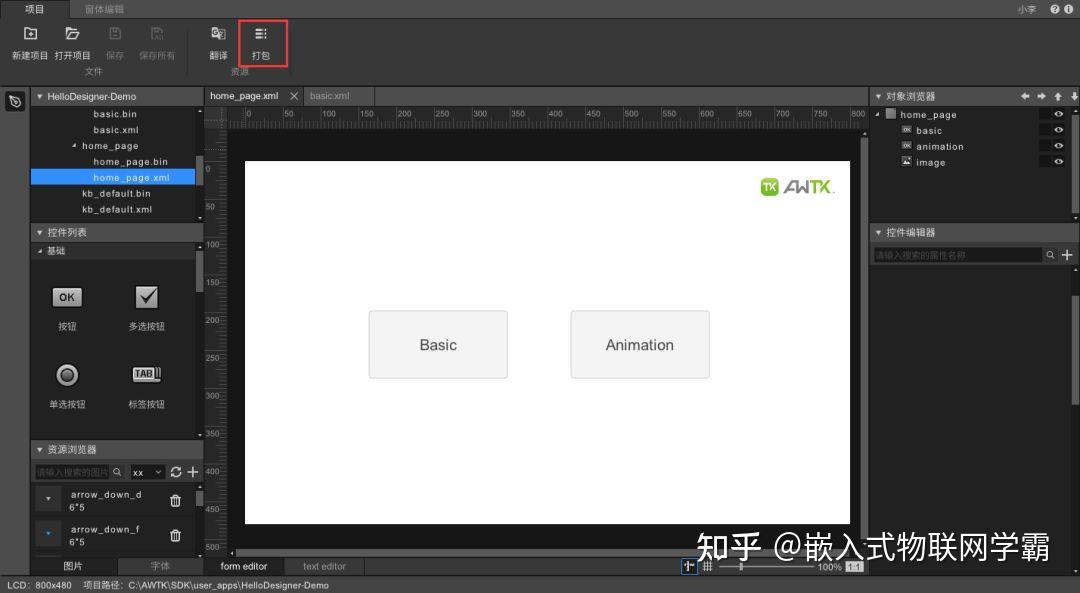Collapse the home_page folder in file tree
This screenshot has width=1080, height=593.
point(74,146)
